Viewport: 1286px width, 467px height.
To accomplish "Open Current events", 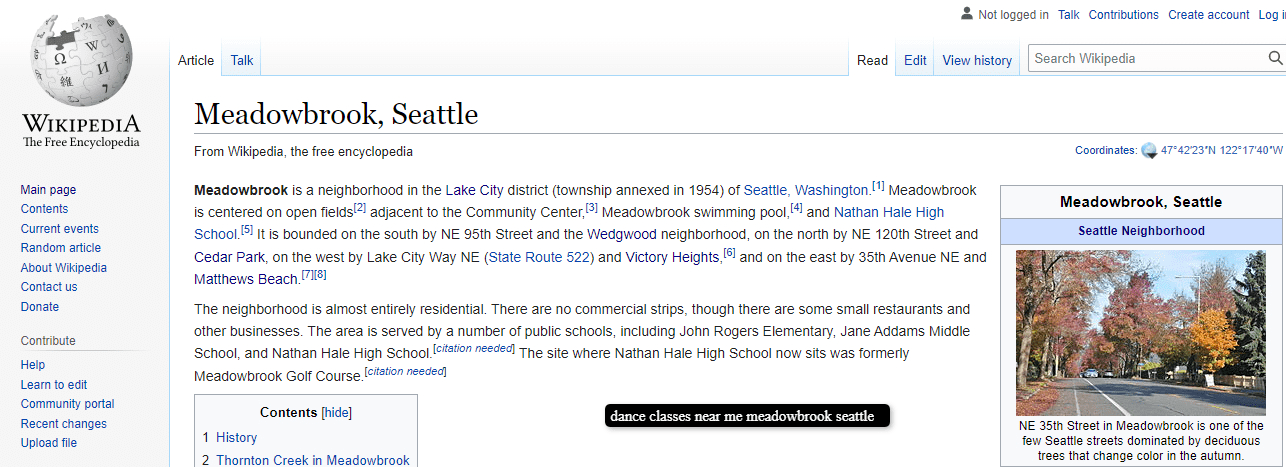I will [60, 229].
